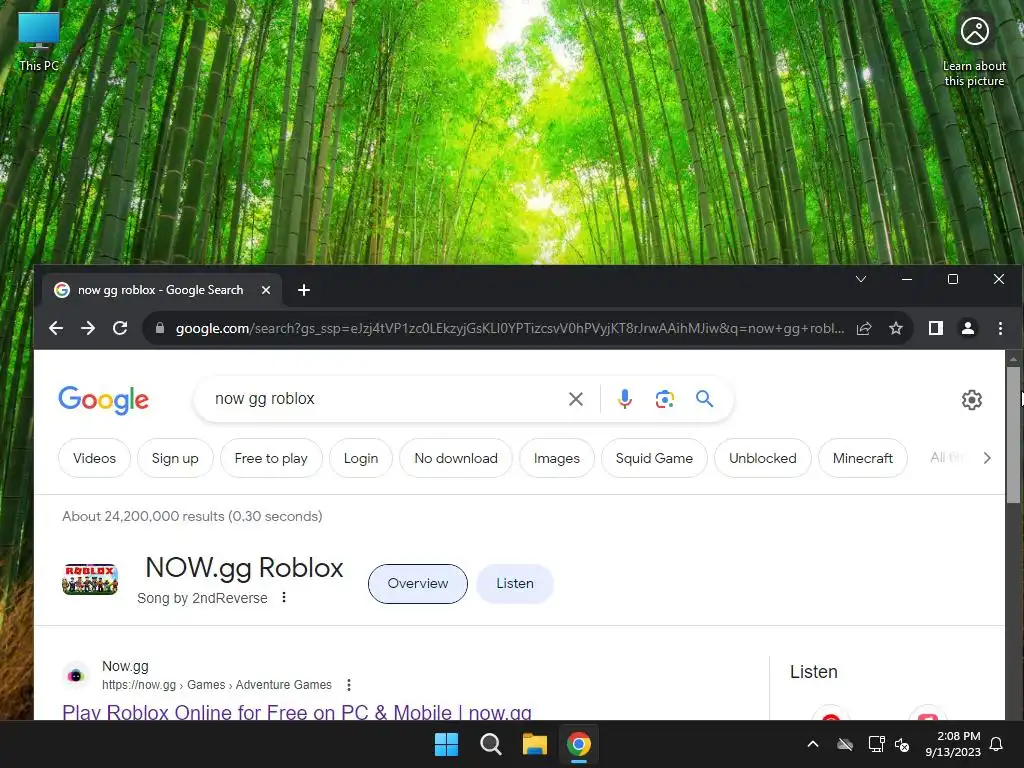Select the 'now gg roblox - Google Search' tab
Viewport: 1024px width, 768px height.
tap(161, 290)
